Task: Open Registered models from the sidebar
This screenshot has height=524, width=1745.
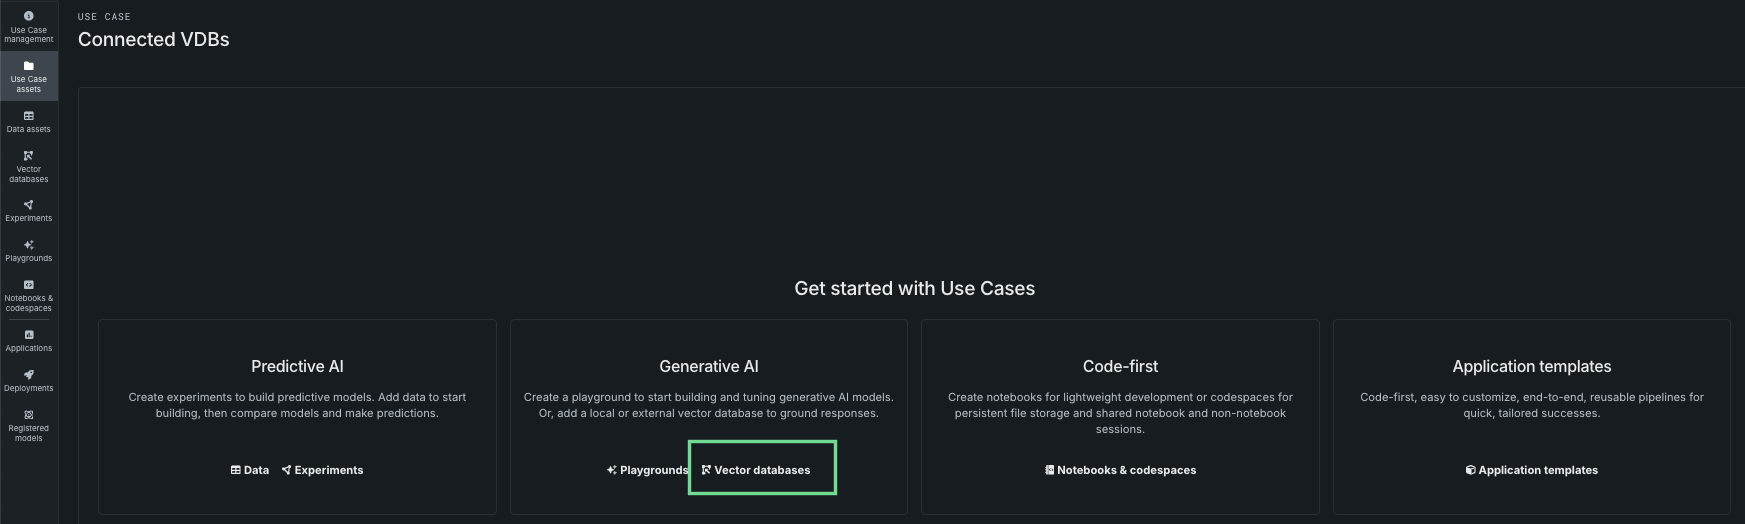Action: click(x=28, y=425)
